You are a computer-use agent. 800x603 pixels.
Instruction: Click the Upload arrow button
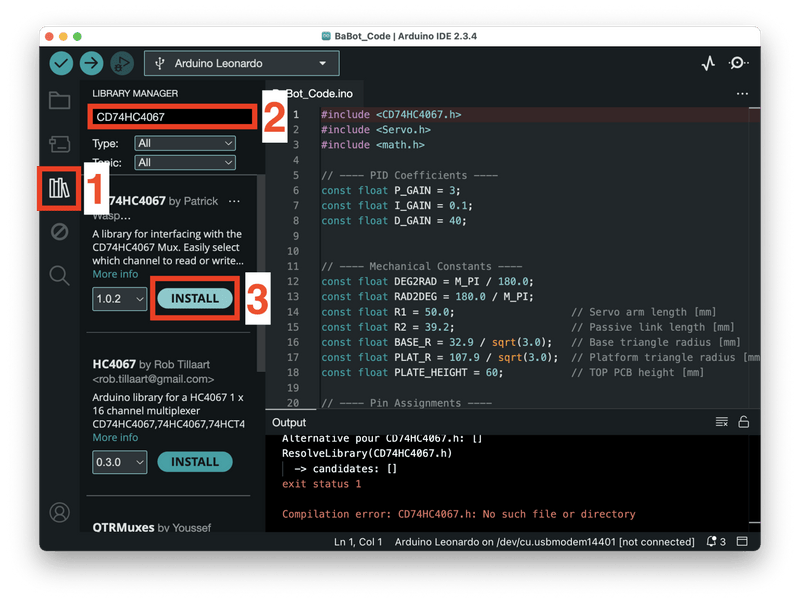(x=90, y=62)
